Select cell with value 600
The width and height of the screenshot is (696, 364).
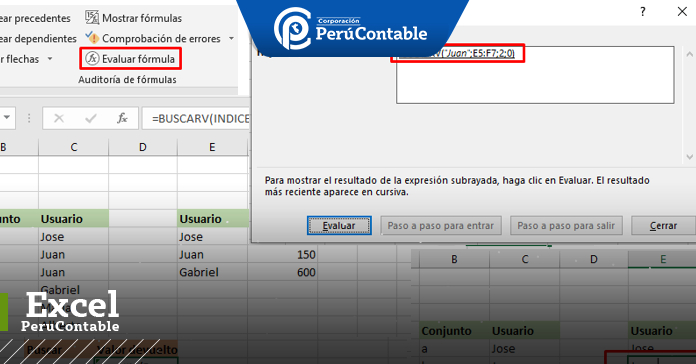[283, 273]
